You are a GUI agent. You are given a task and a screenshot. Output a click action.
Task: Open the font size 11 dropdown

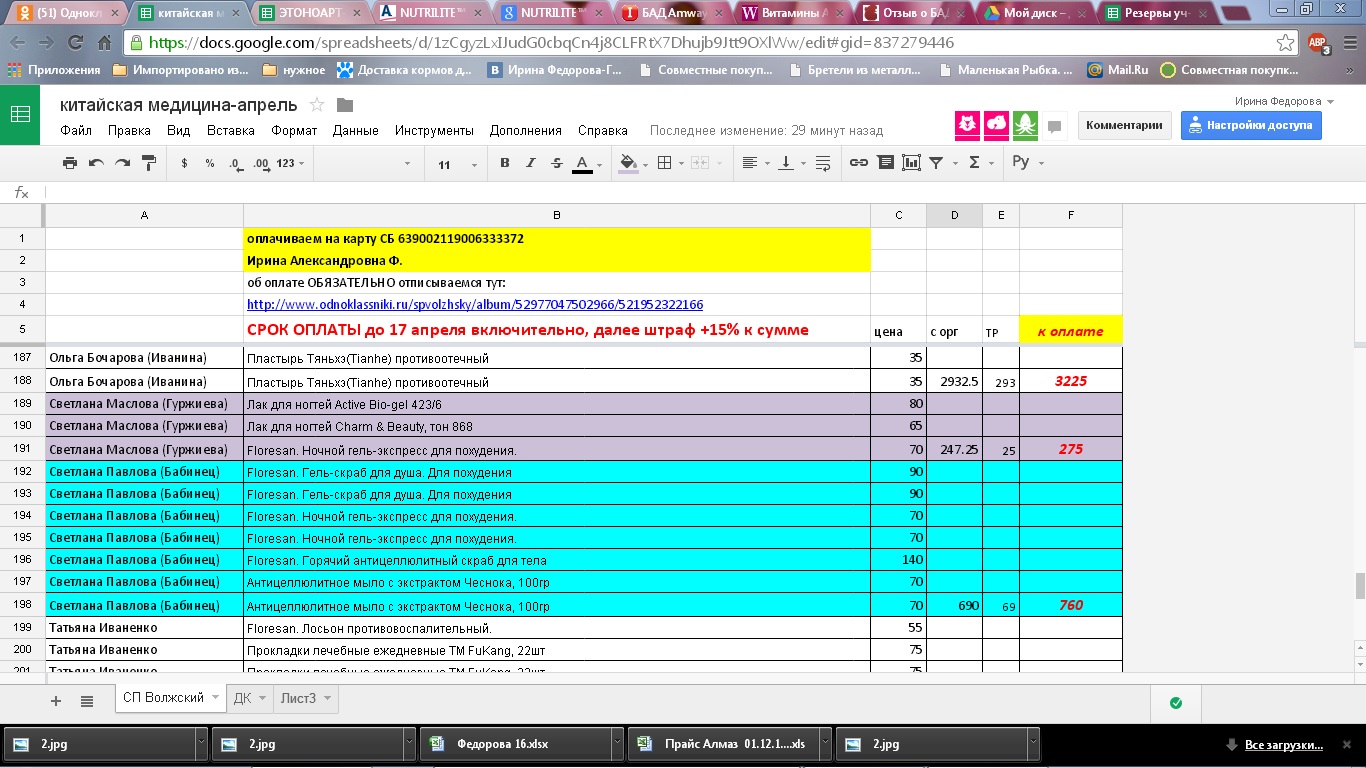click(456, 163)
